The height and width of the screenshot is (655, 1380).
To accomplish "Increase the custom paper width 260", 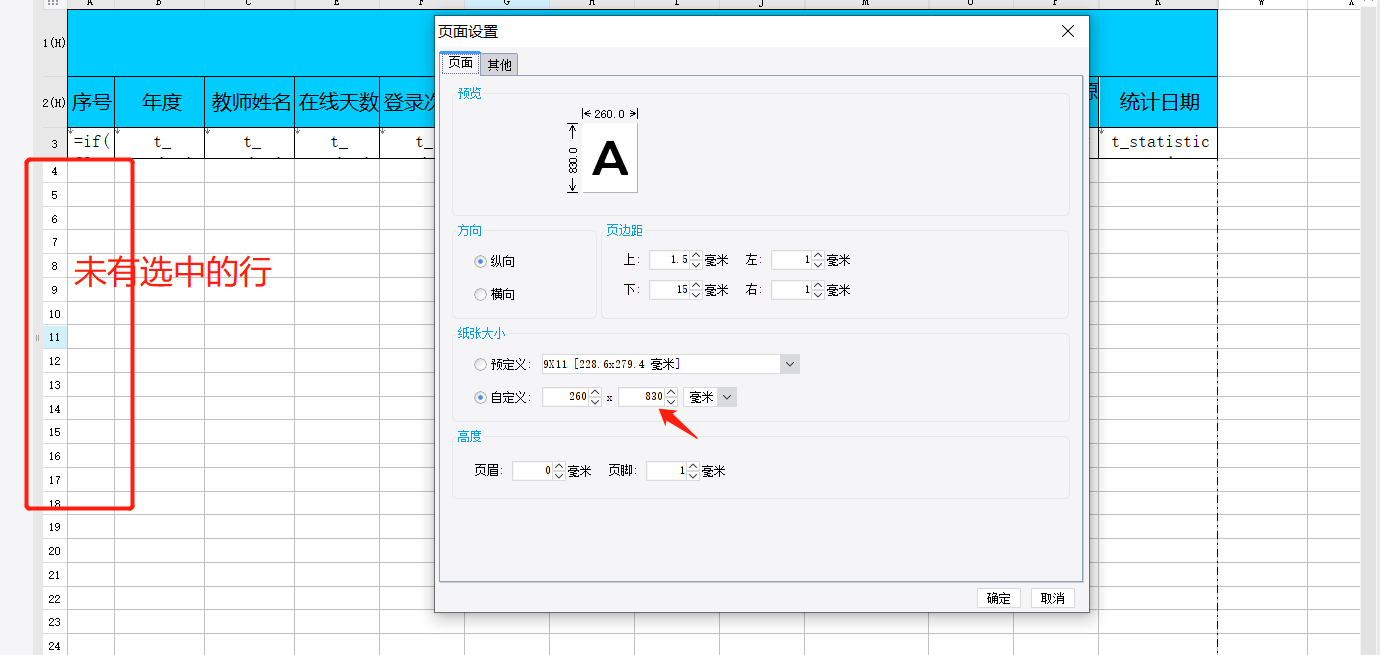I will point(595,393).
